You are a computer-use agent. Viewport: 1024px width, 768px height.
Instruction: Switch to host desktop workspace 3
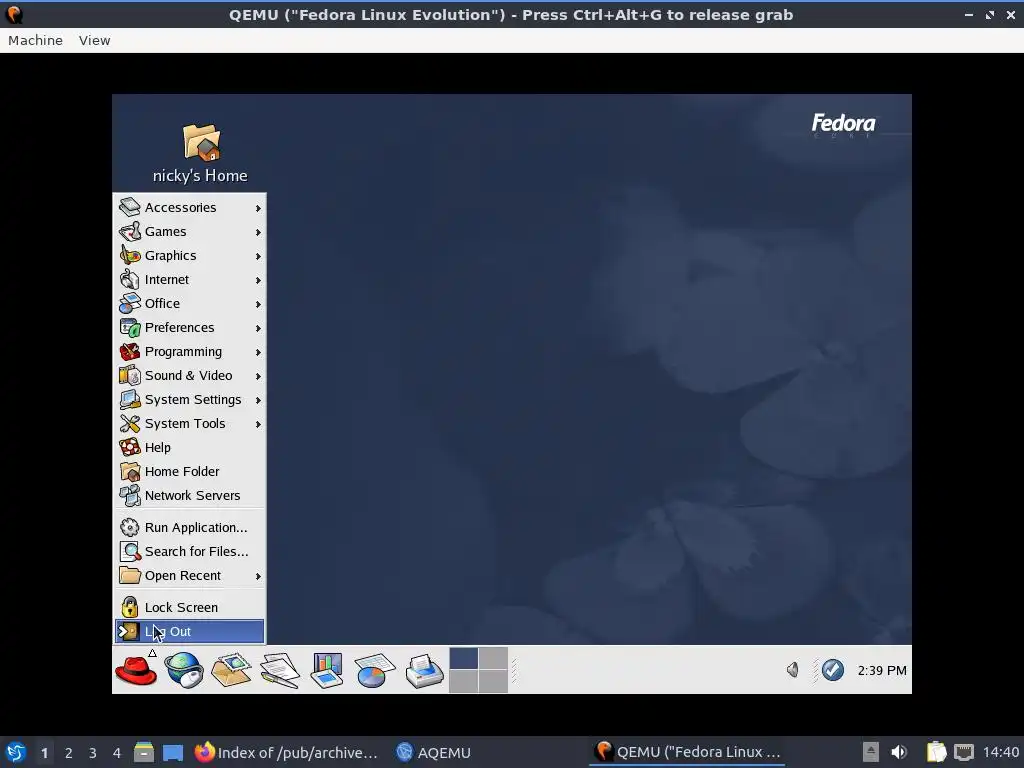coord(93,753)
